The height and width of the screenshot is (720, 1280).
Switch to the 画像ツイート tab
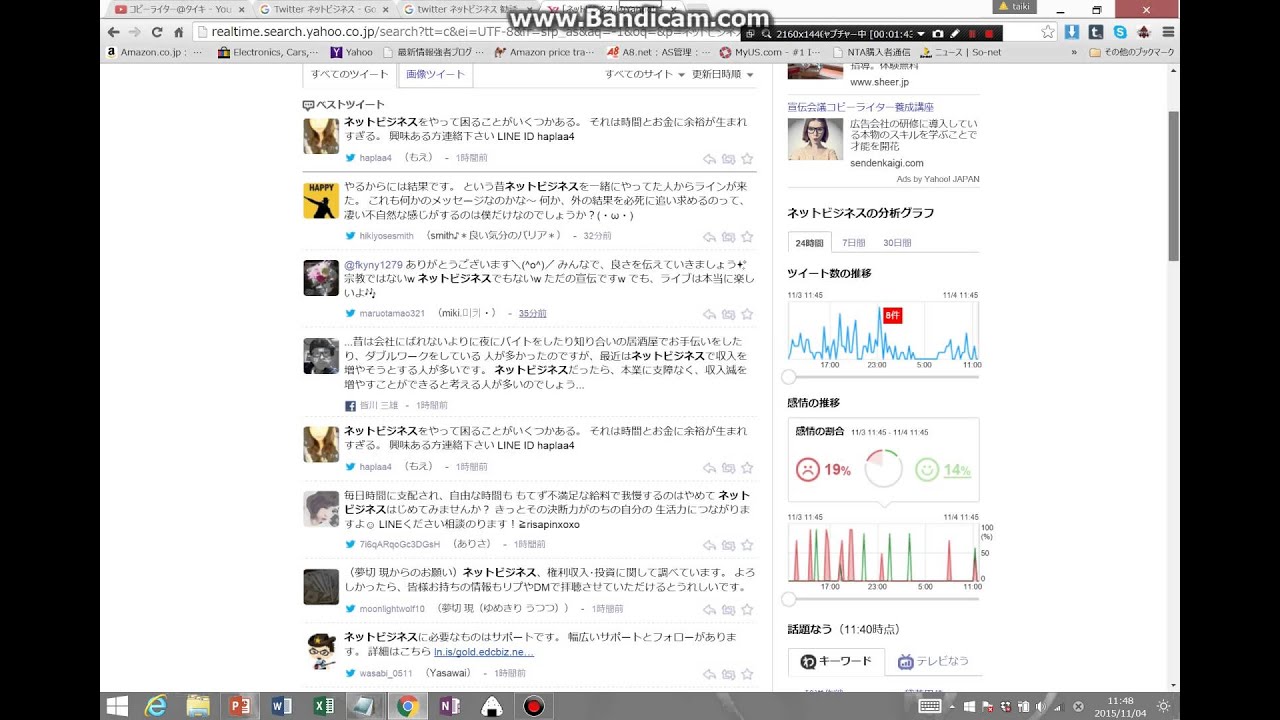click(x=435, y=74)
